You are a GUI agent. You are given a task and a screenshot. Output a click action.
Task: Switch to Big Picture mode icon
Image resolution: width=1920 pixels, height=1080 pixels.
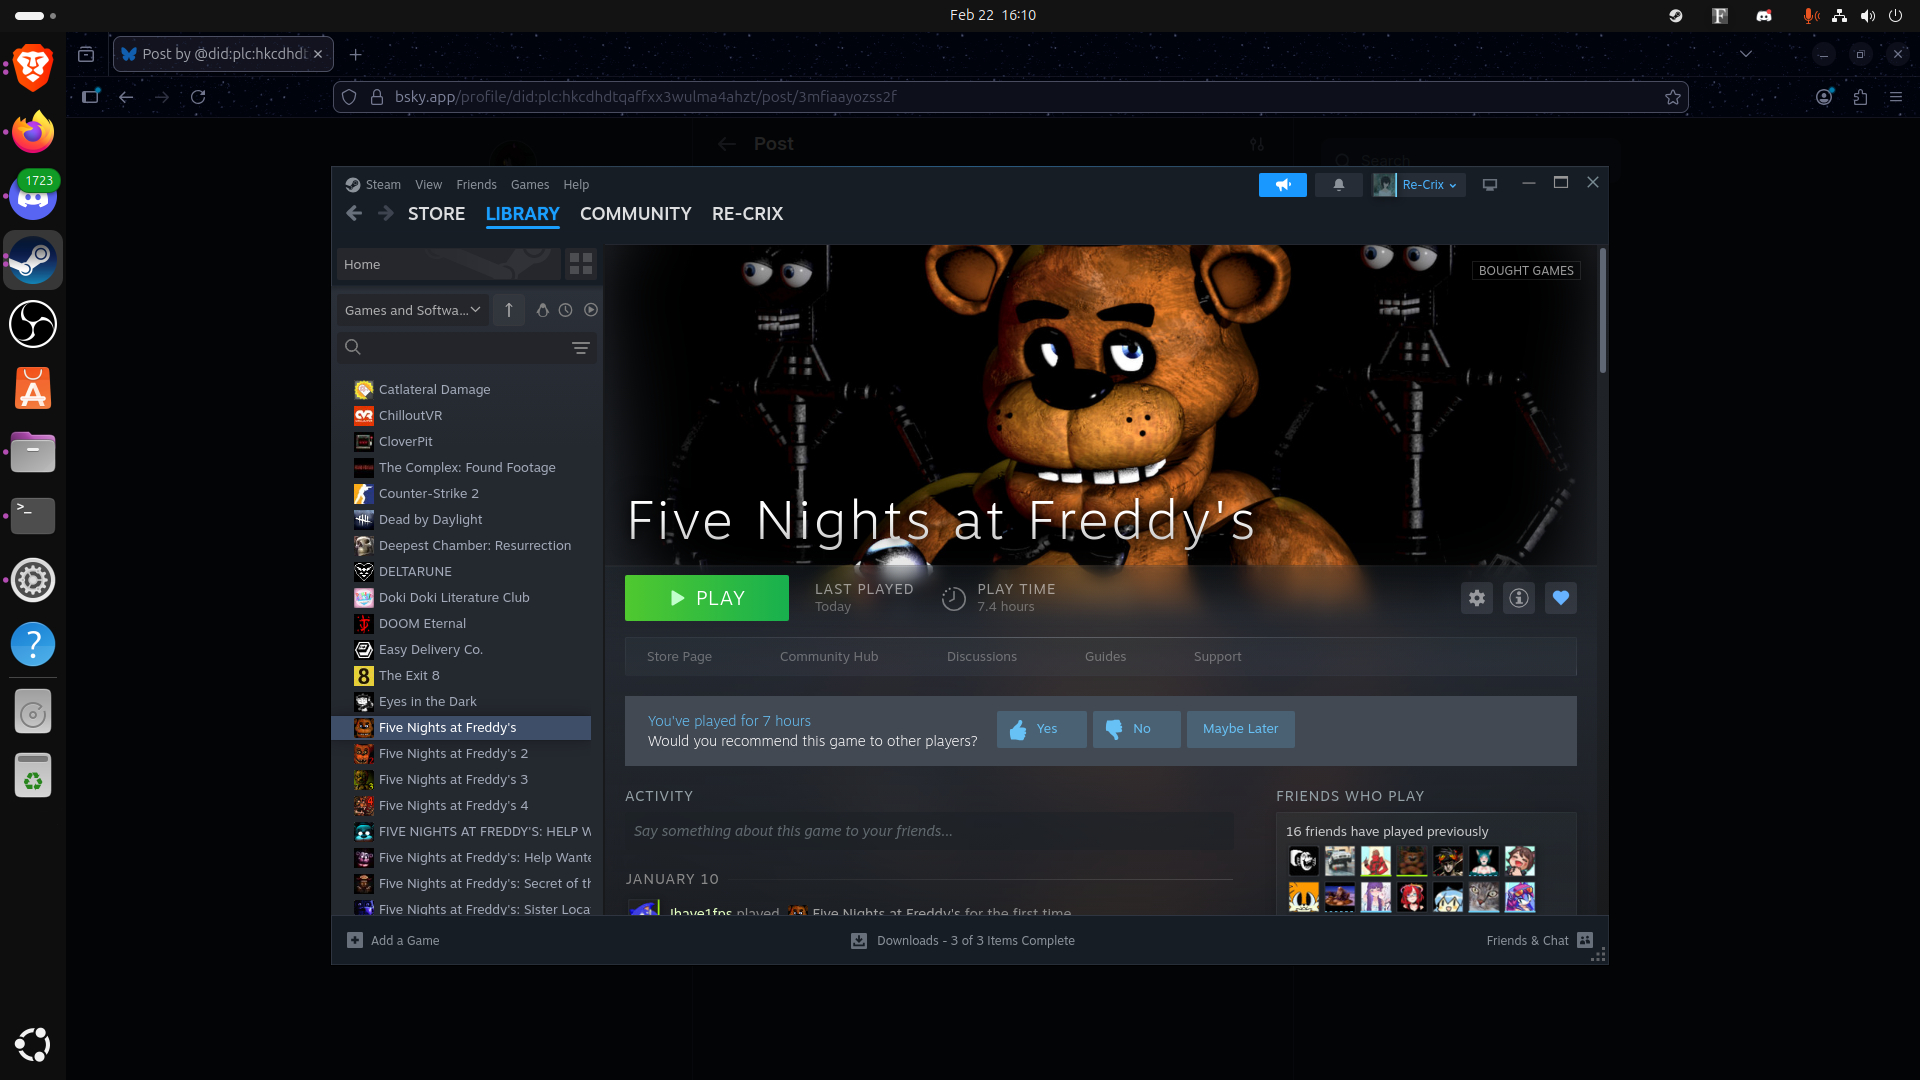click(x=1490, y=185)
